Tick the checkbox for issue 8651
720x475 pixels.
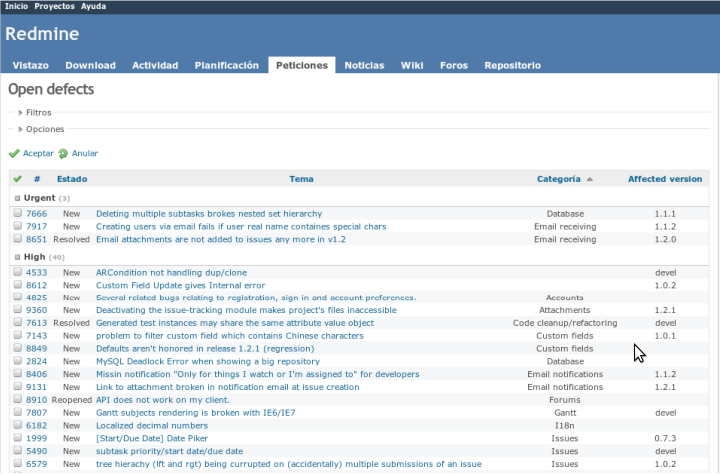tap(17, 238)
